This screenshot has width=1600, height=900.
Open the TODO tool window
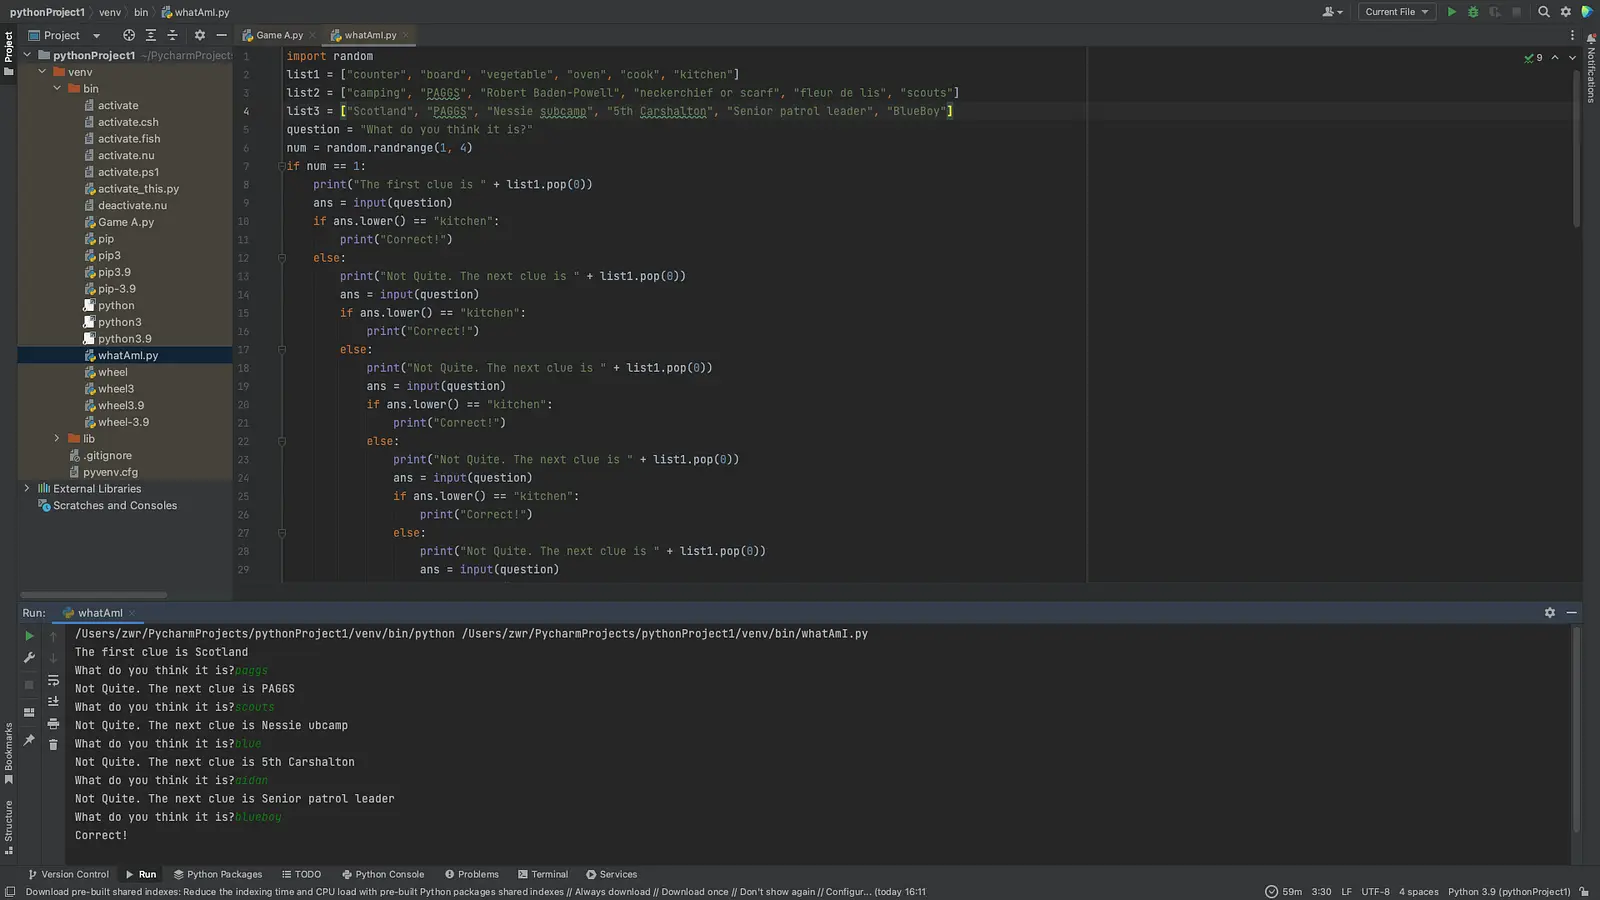point(302,874)
